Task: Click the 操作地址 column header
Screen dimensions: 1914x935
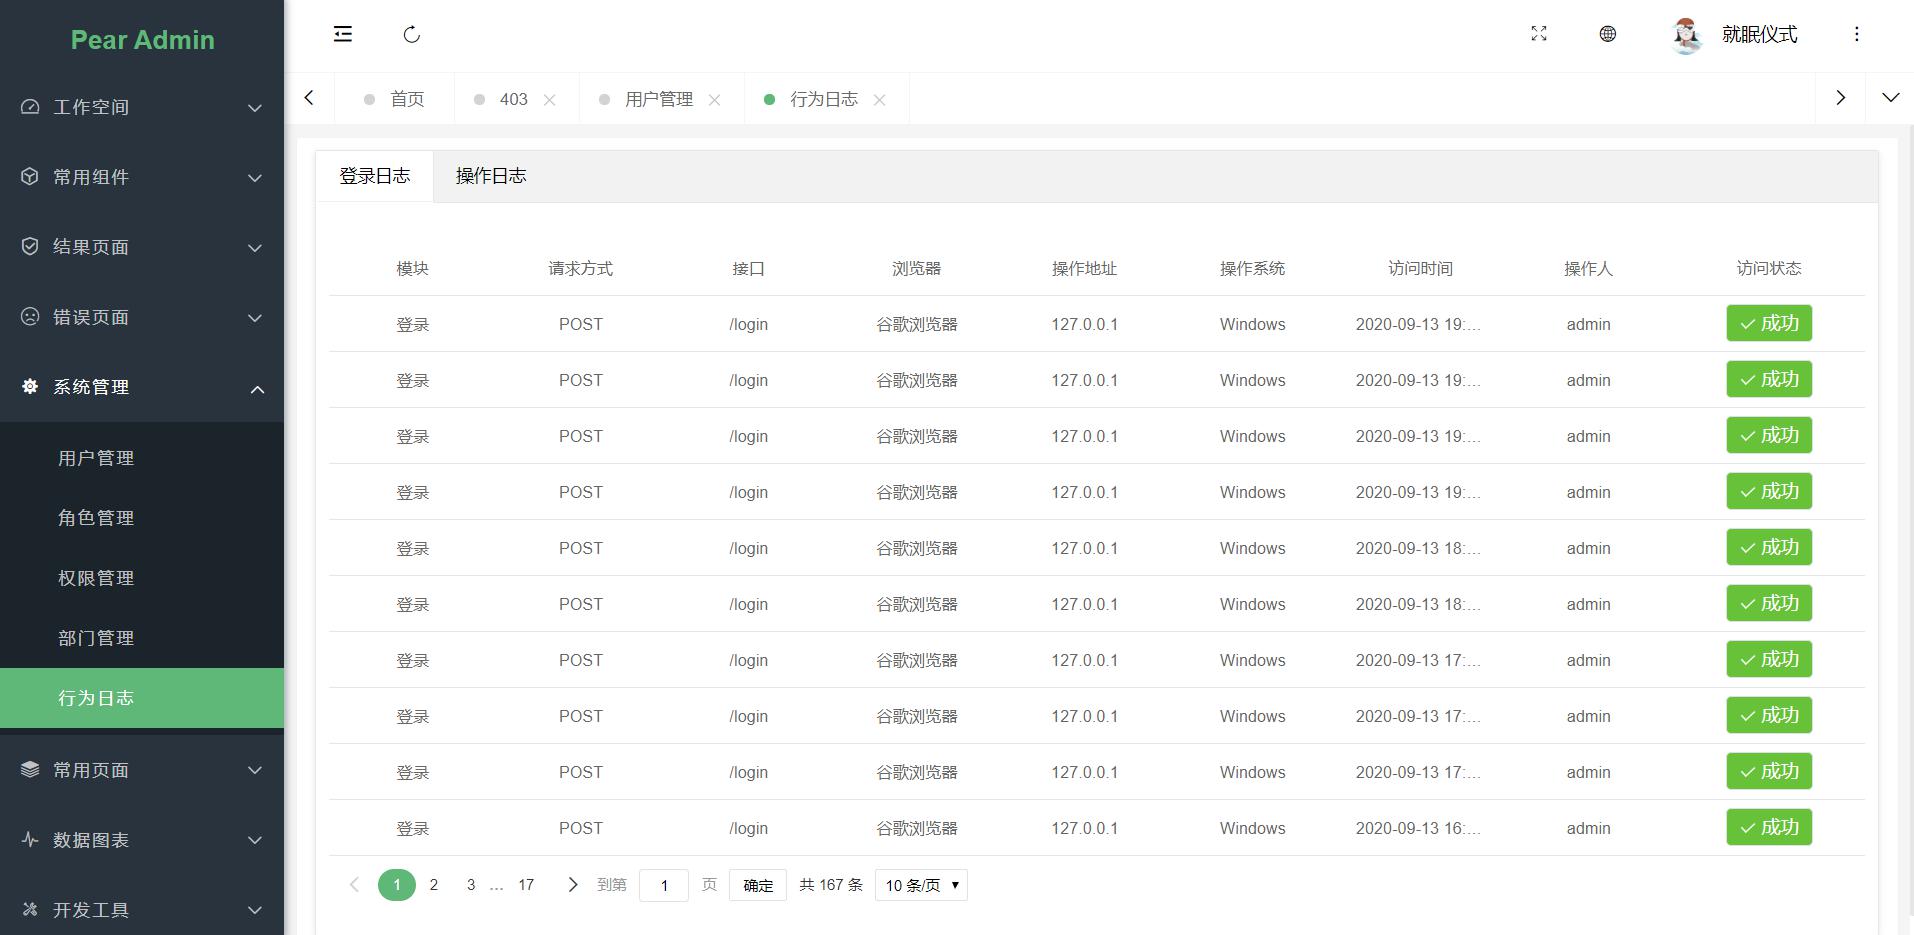Action: 1084,268
